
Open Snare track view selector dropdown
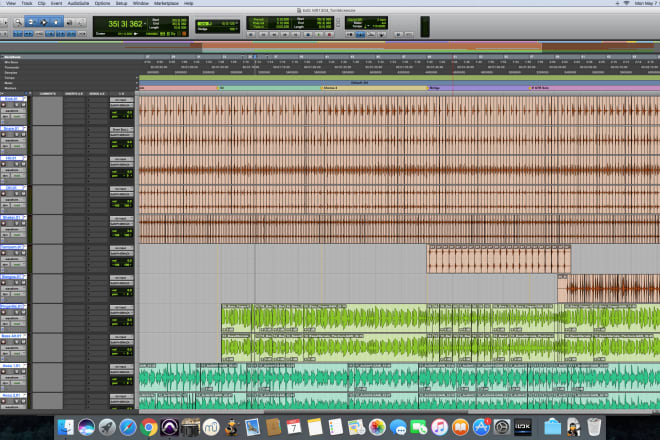coord(13,140)
